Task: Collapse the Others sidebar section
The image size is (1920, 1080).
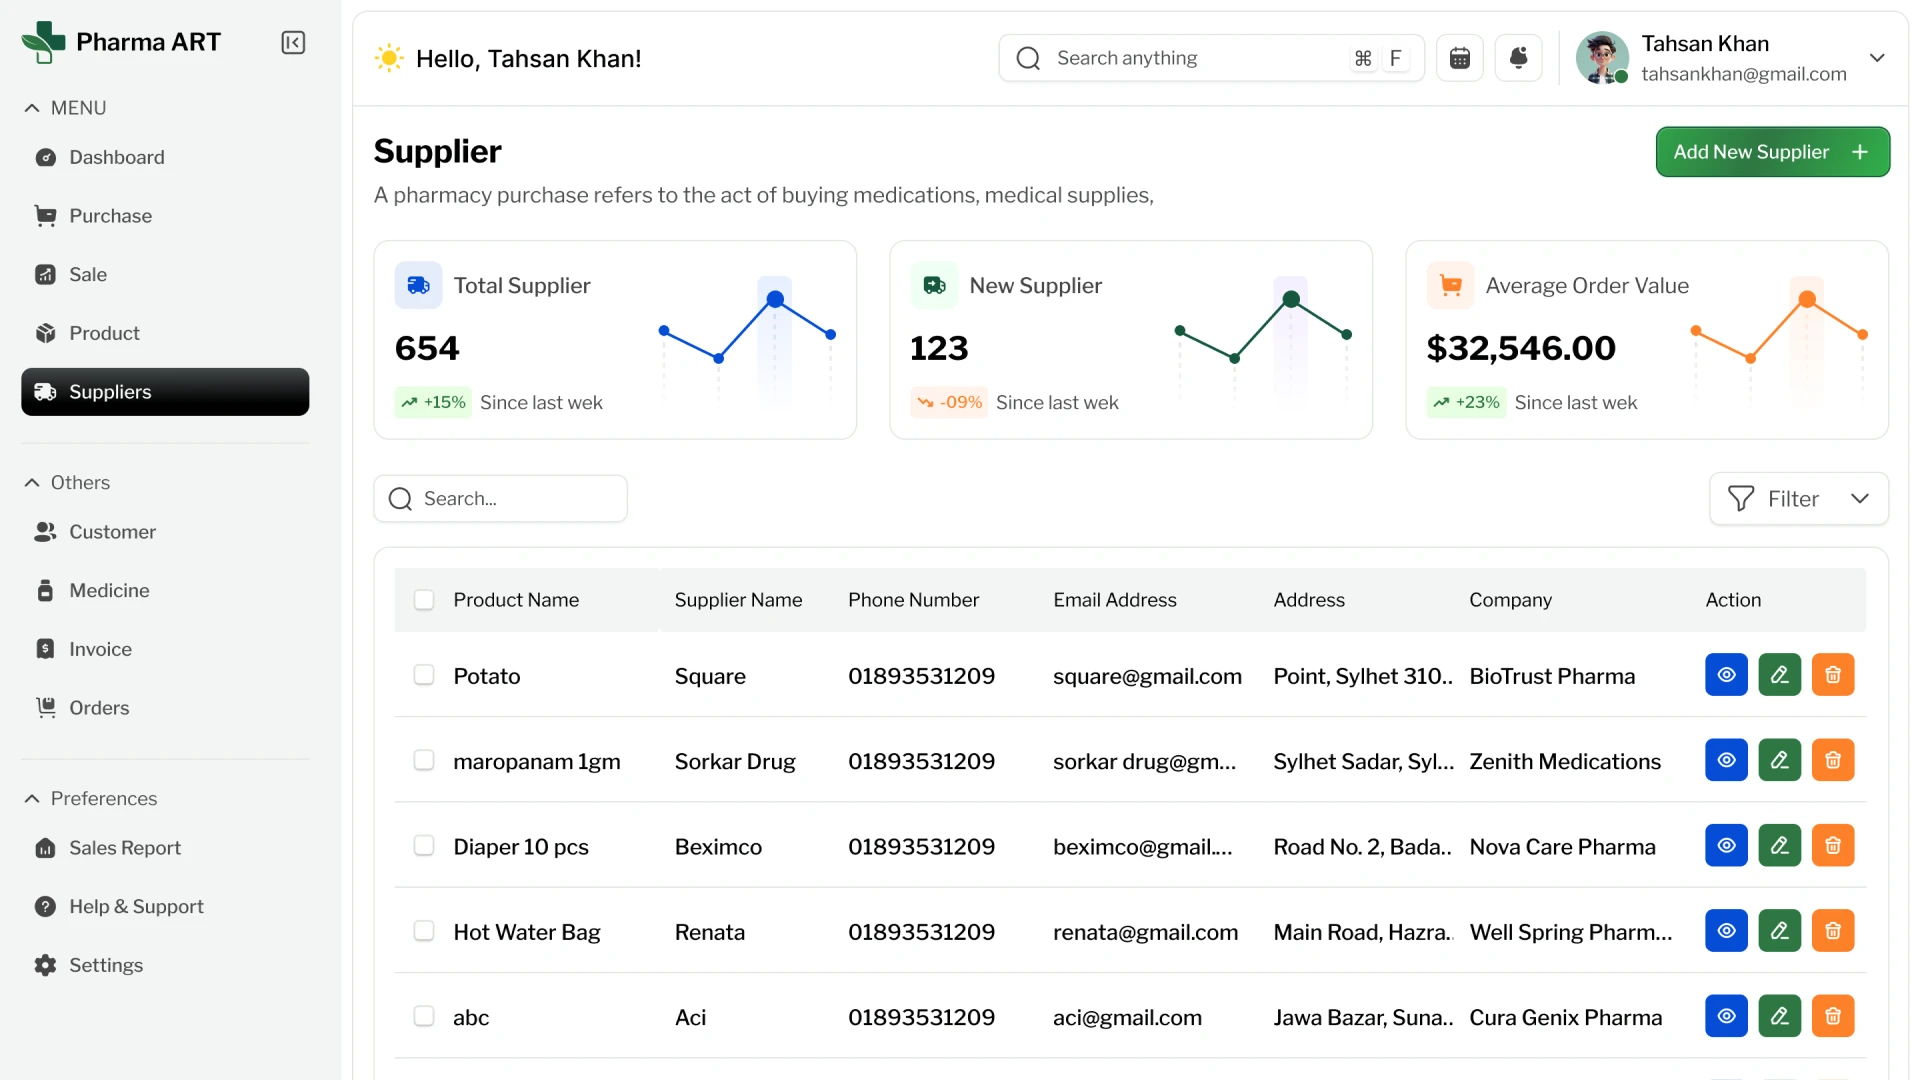Action: (x=33, y=482)
